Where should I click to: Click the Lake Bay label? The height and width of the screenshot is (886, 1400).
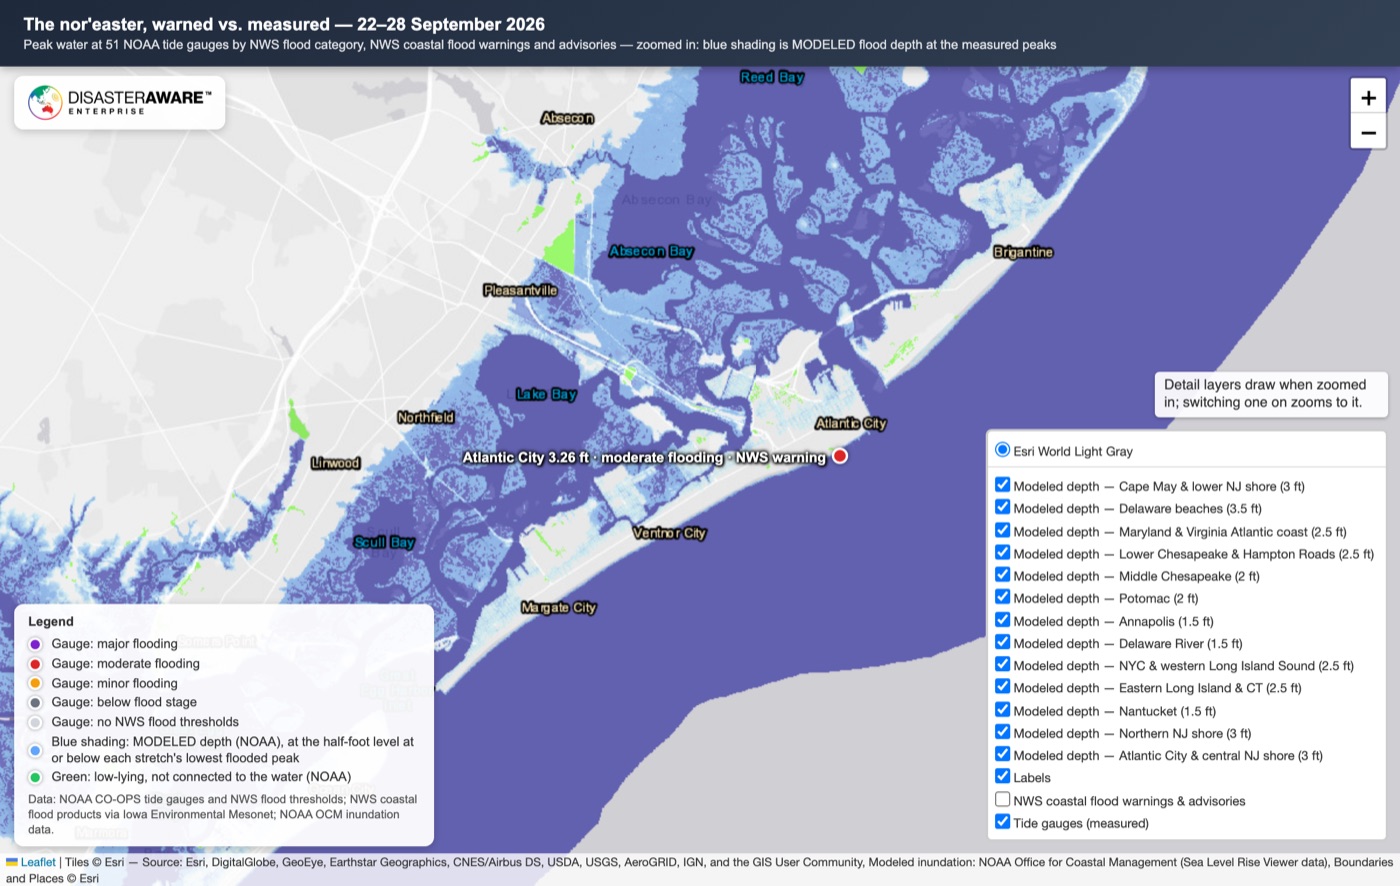coord(546,394)
